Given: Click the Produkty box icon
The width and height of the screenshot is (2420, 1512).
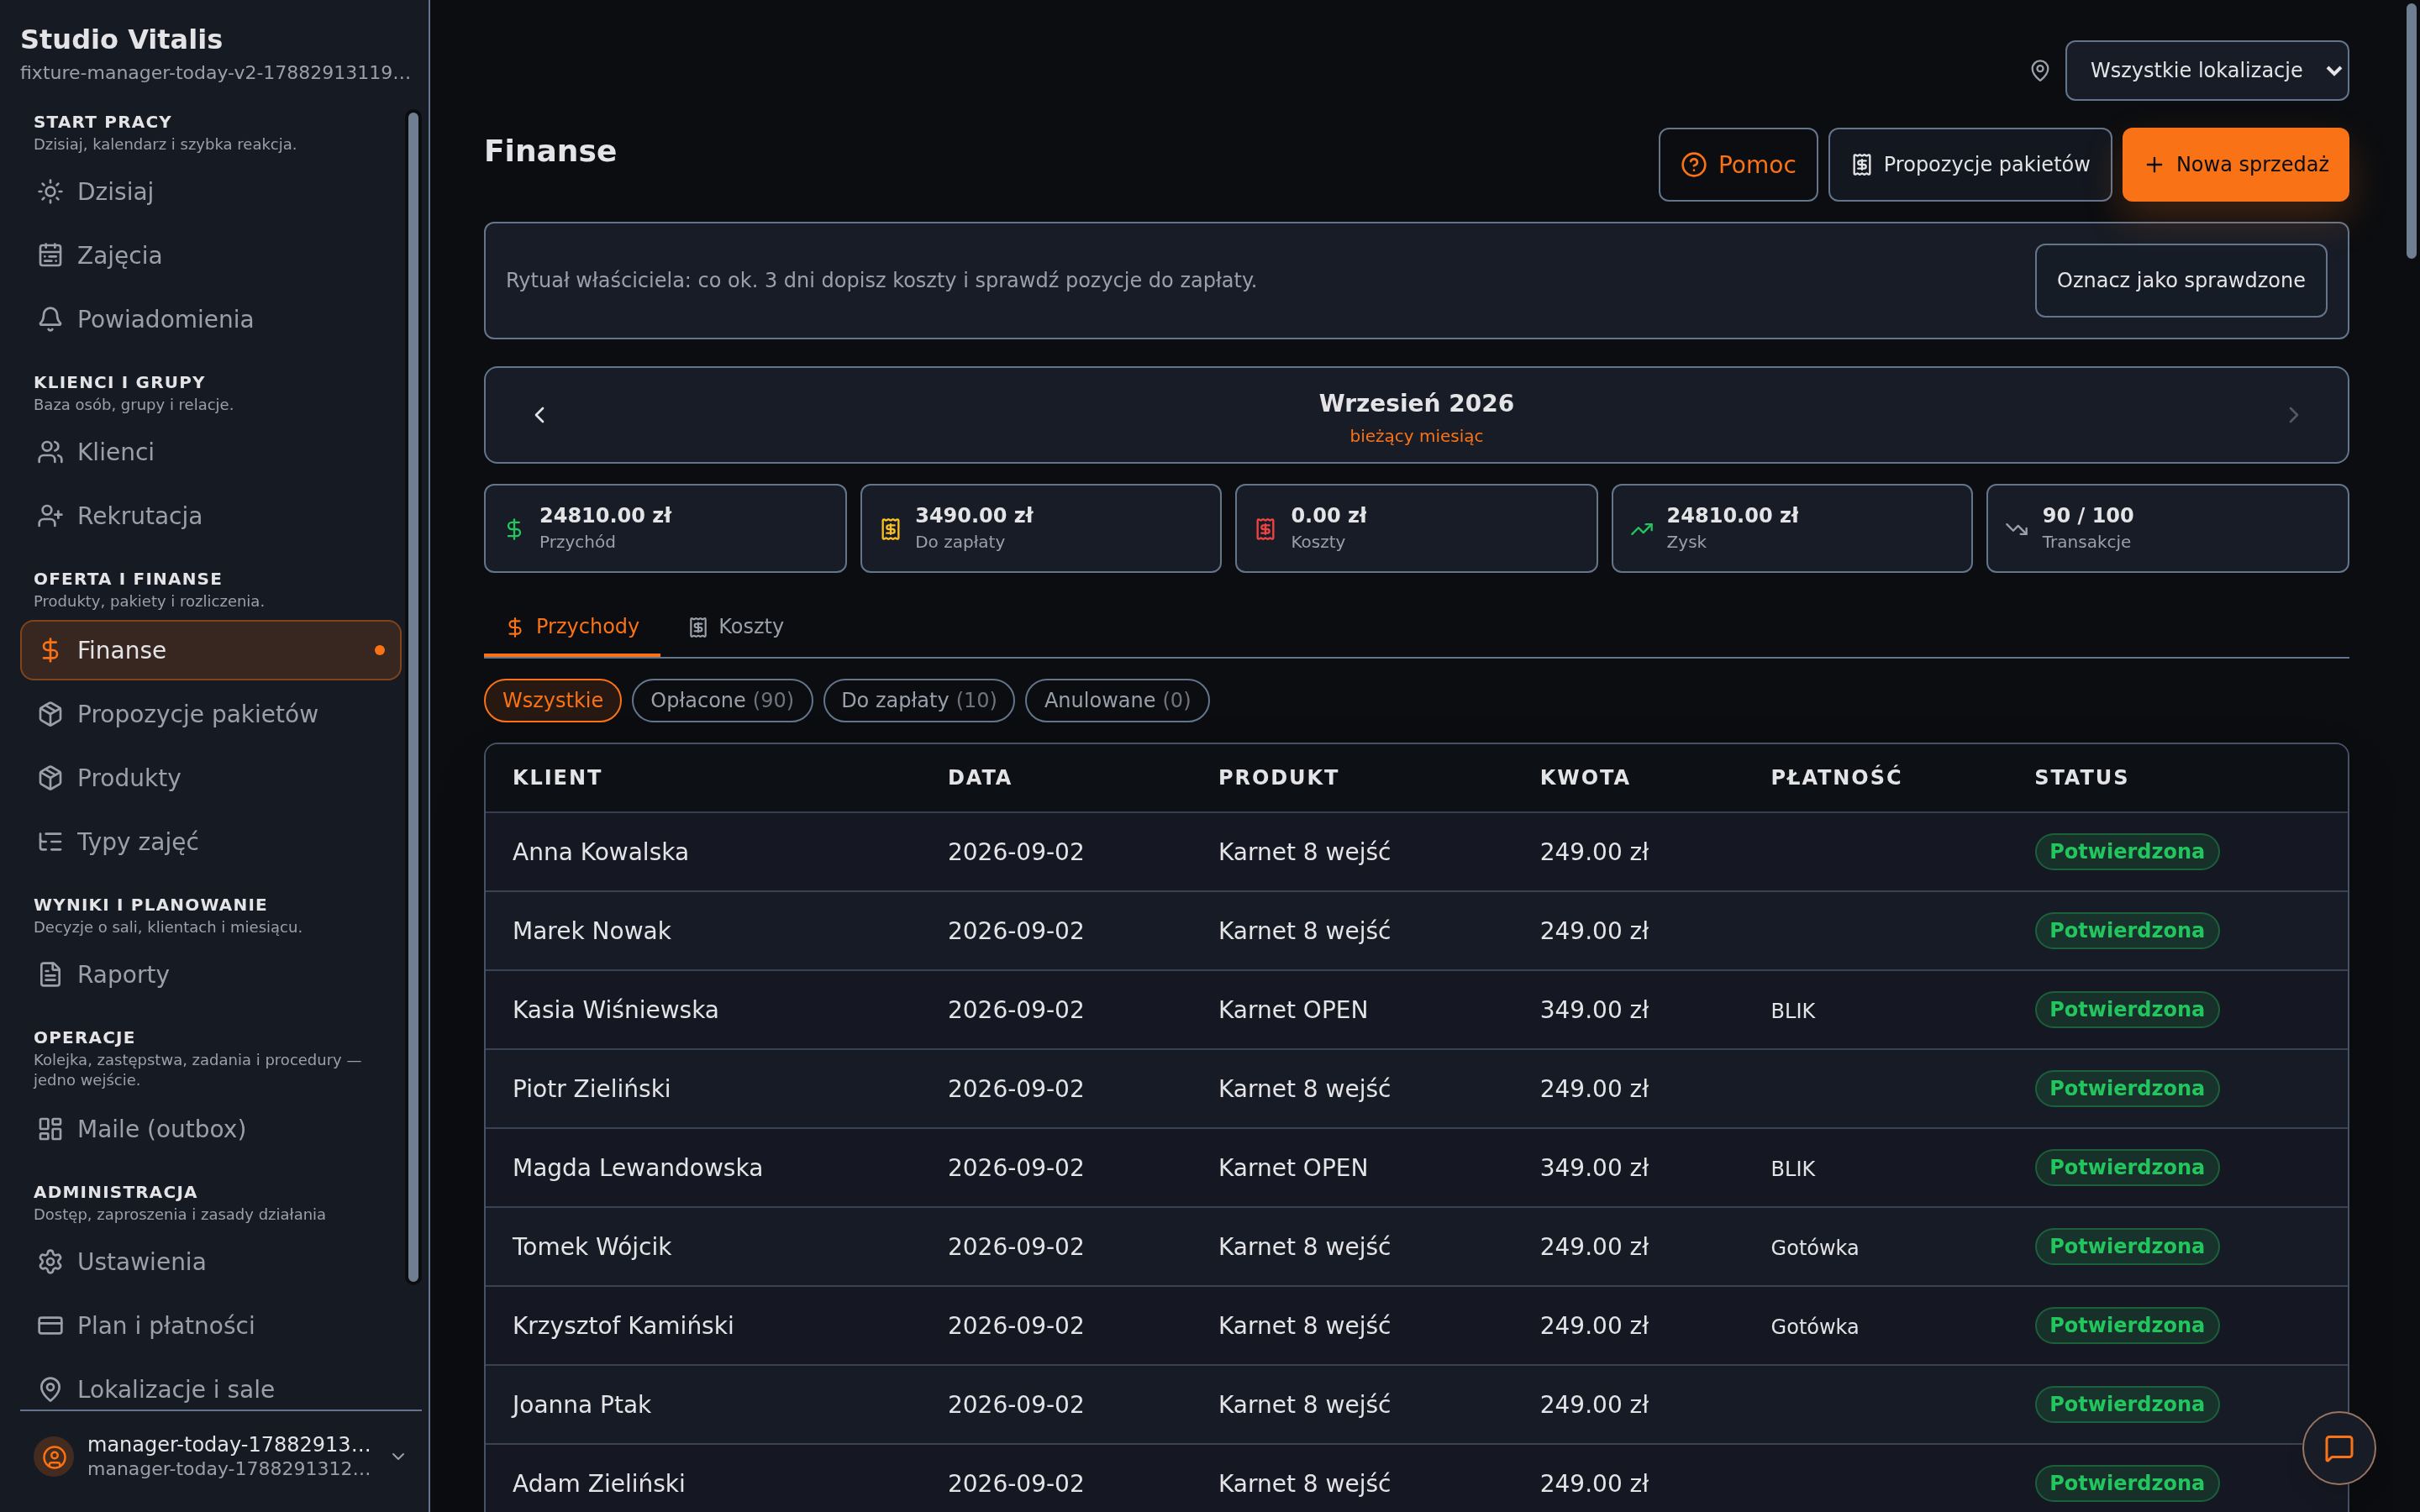Looking at the screenshot, I should [x=50, y=778].
